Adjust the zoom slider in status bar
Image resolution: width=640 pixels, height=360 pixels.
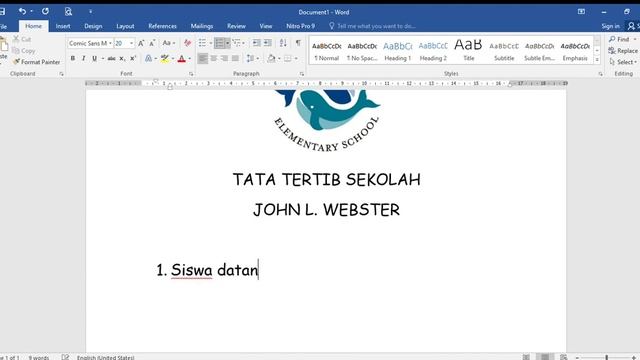point(607,357)
